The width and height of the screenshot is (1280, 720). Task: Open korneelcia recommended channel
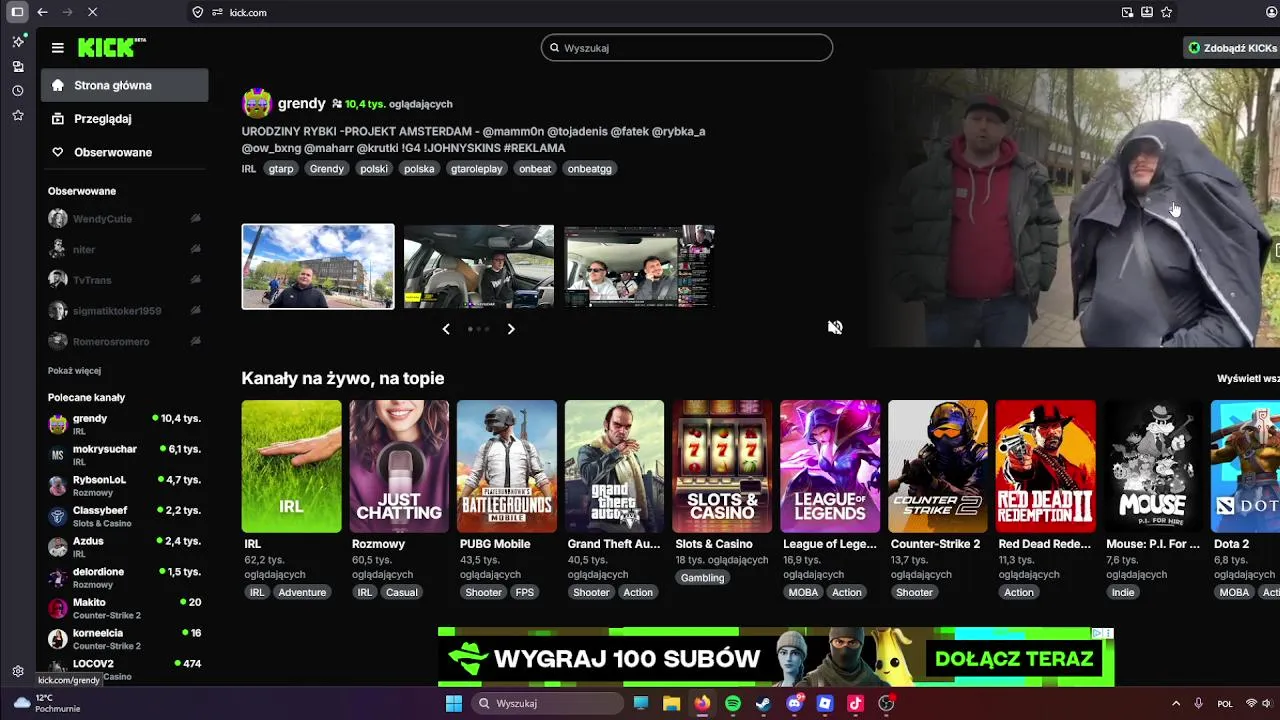tap(125, 639)
